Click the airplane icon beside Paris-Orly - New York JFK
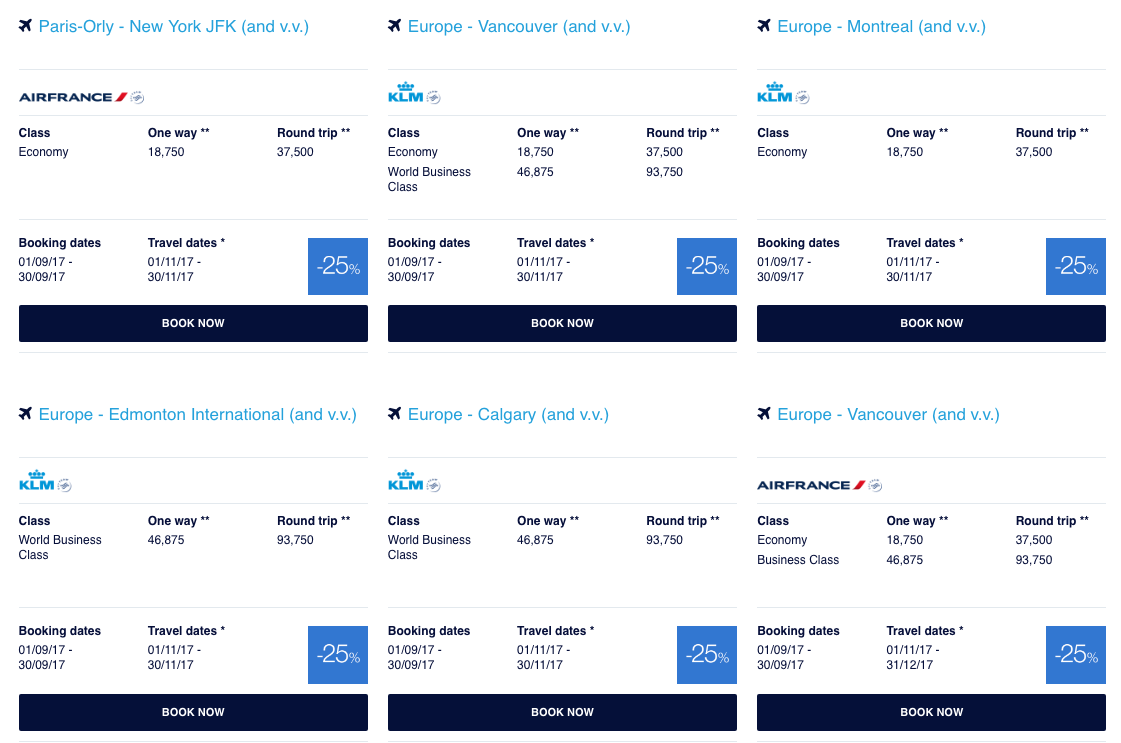The image size is (1121, 743). click(x=26, y=26)
